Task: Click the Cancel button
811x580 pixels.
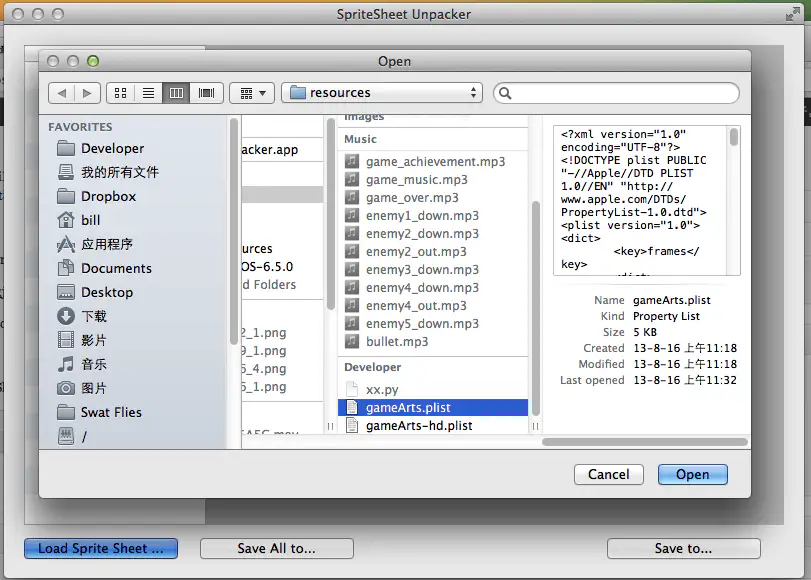Action: coord(608,474)
